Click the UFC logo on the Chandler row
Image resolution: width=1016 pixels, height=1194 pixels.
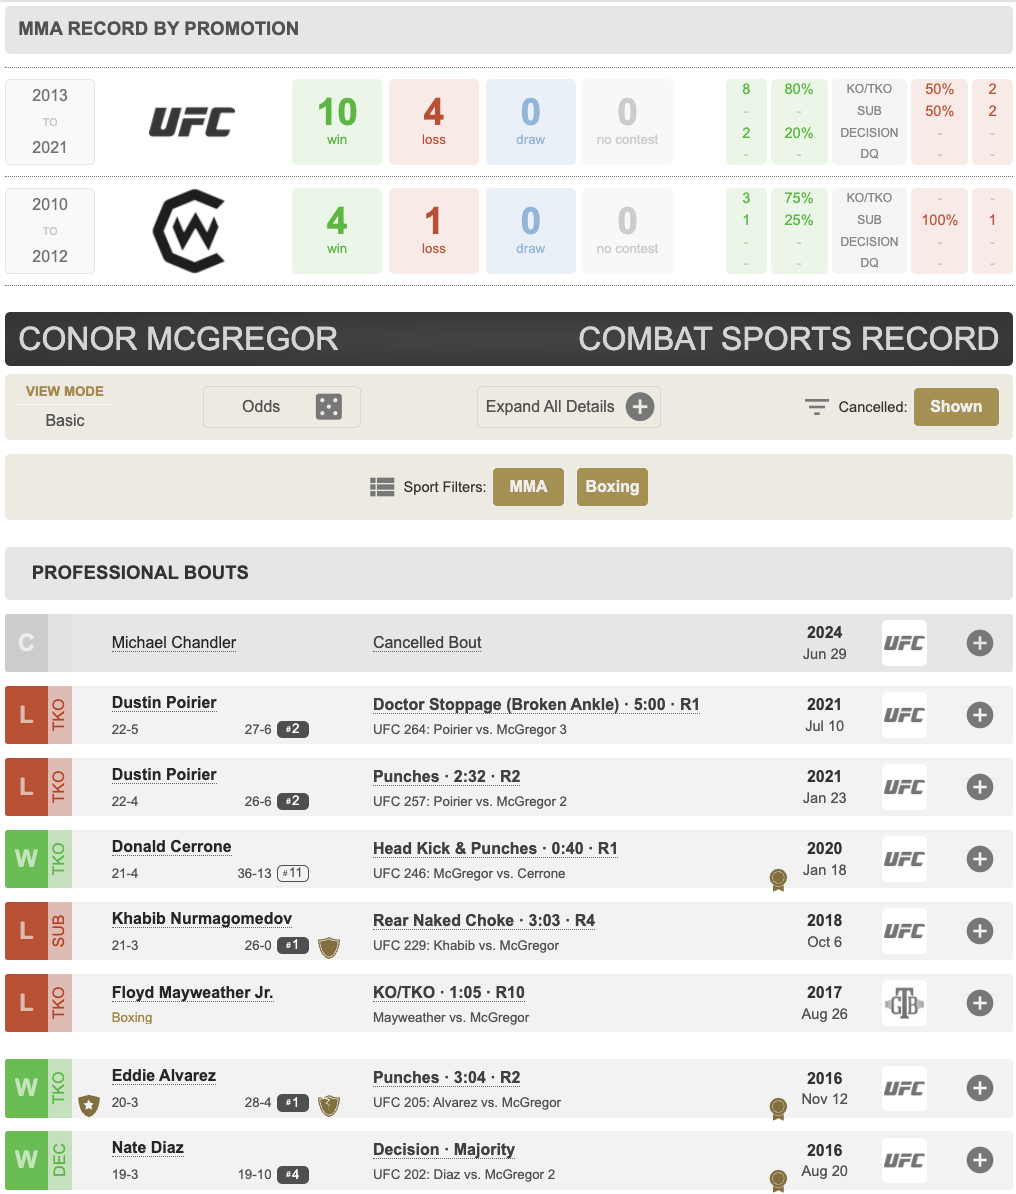point(903,643)
